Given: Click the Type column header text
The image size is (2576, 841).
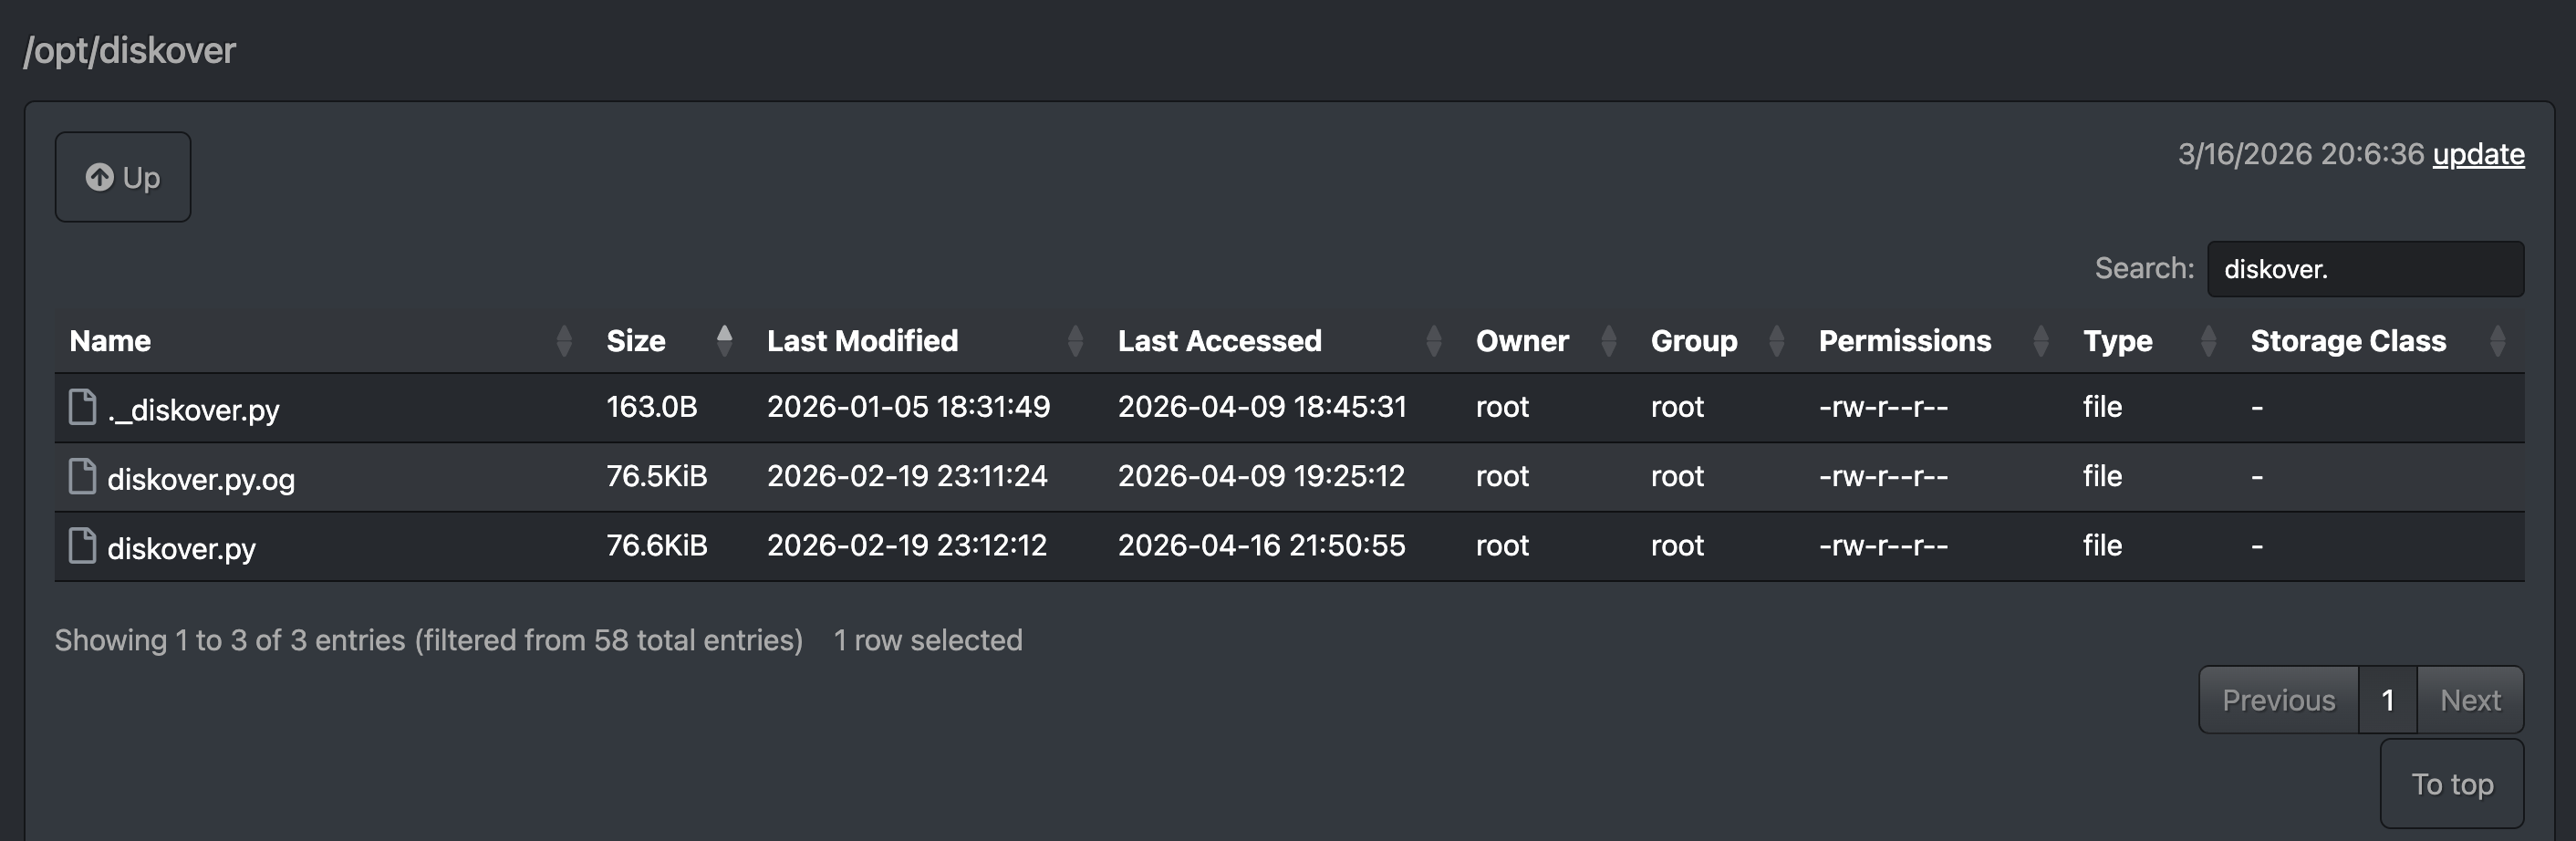Looking at the screenshot, I should pyautogui.click(x=2118, y=341).
